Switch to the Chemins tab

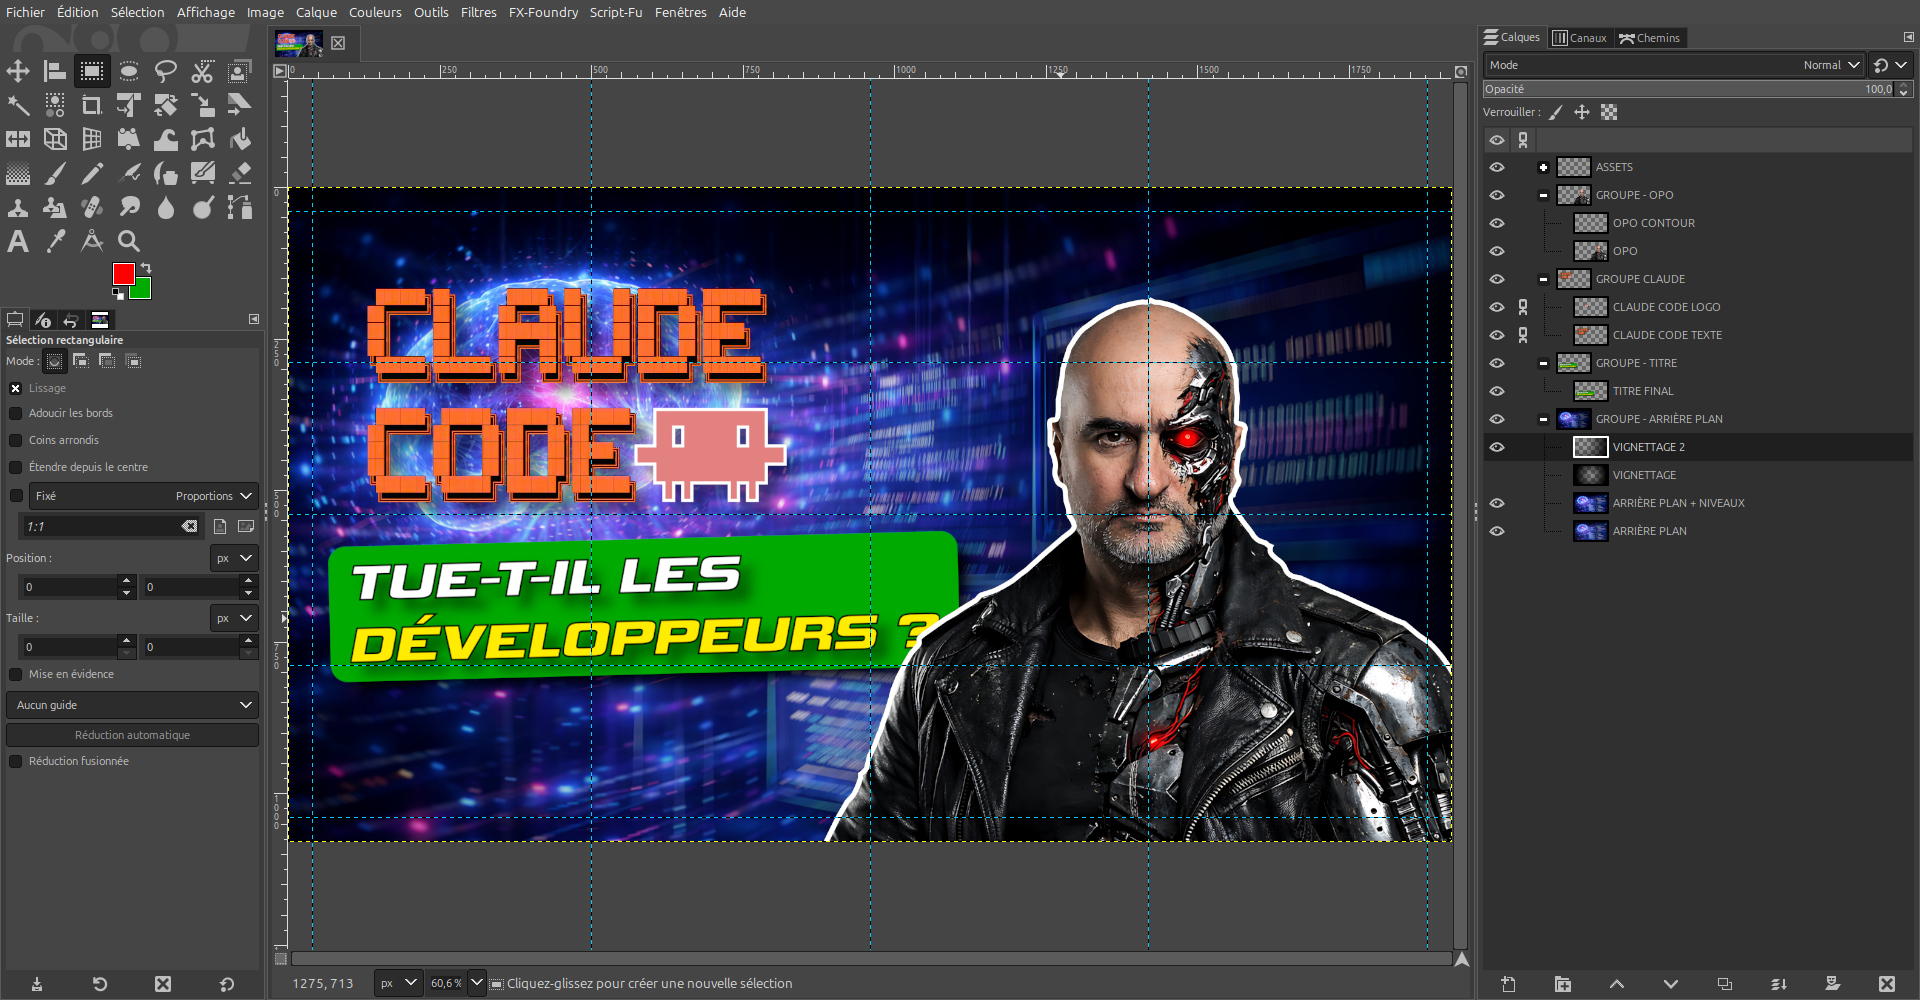click(x=1650, y=38)
